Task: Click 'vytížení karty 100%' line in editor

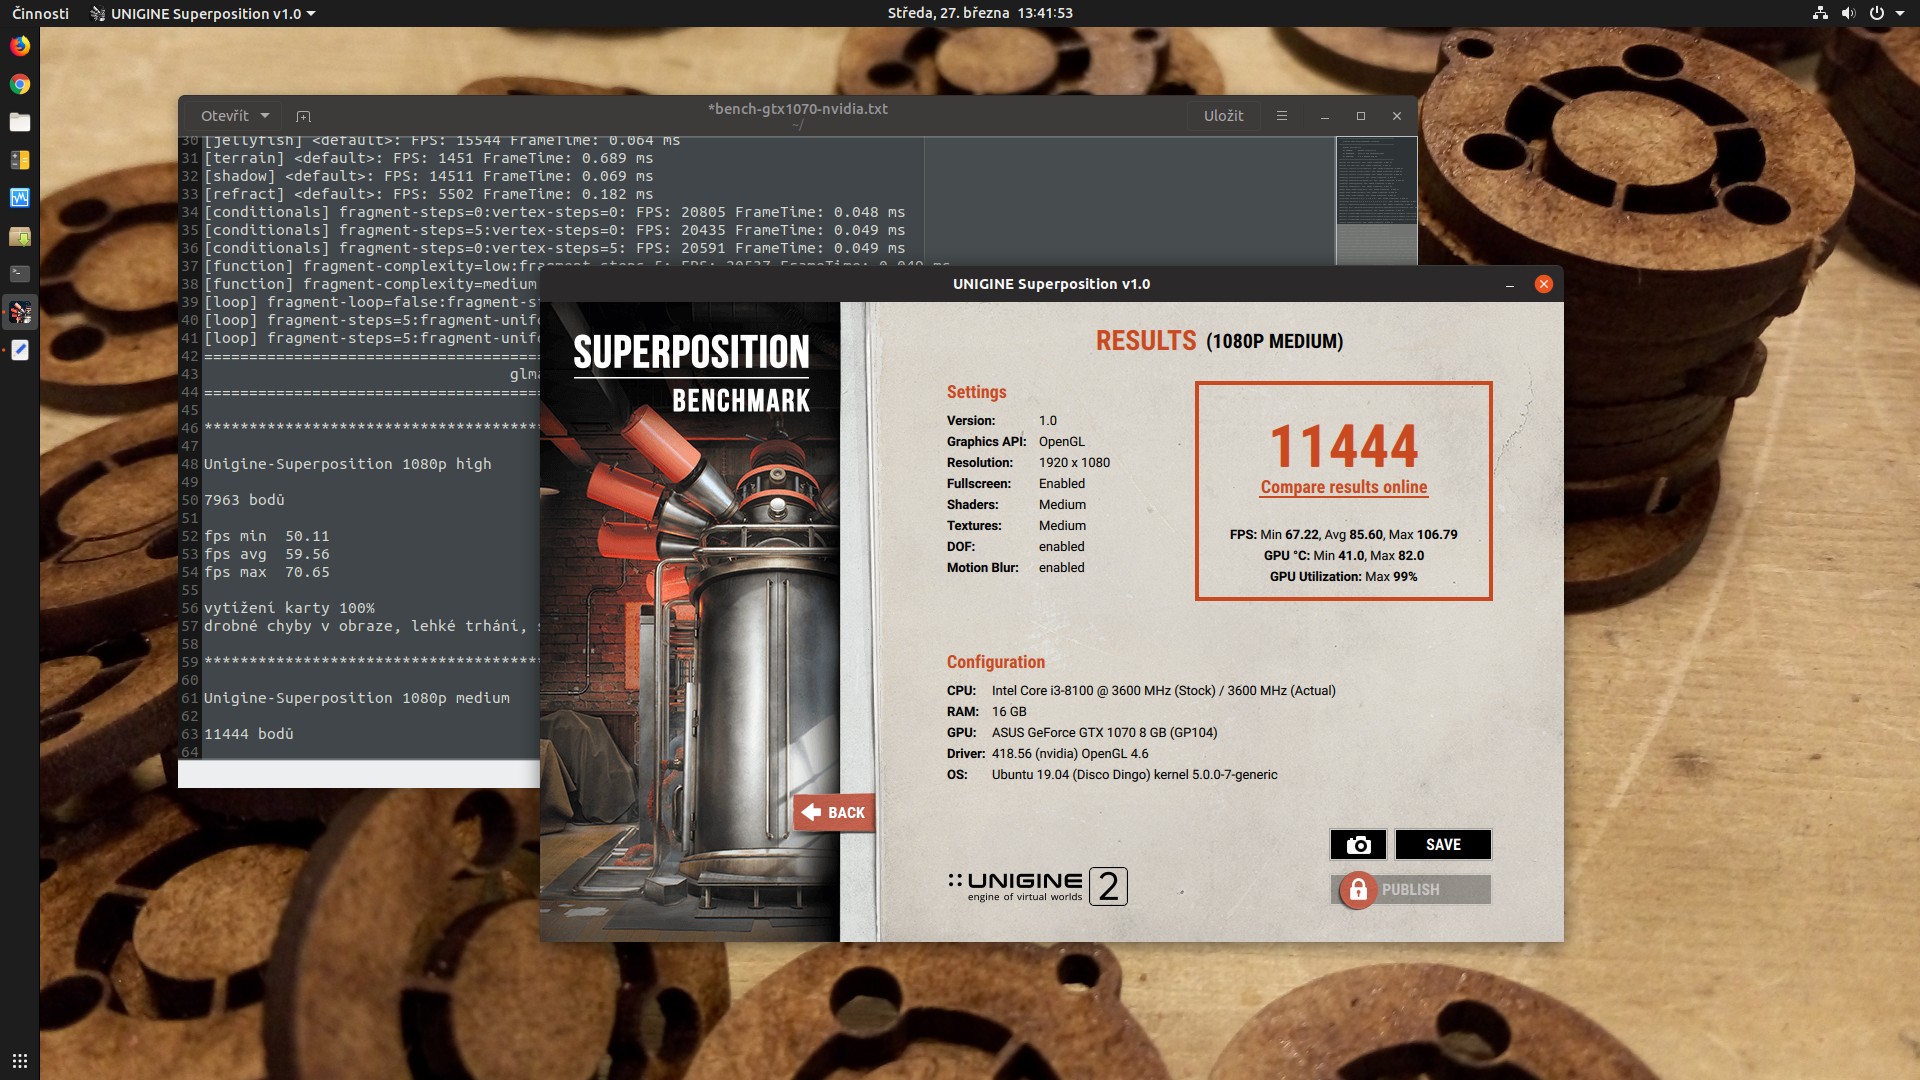Action: coord(290,608)
